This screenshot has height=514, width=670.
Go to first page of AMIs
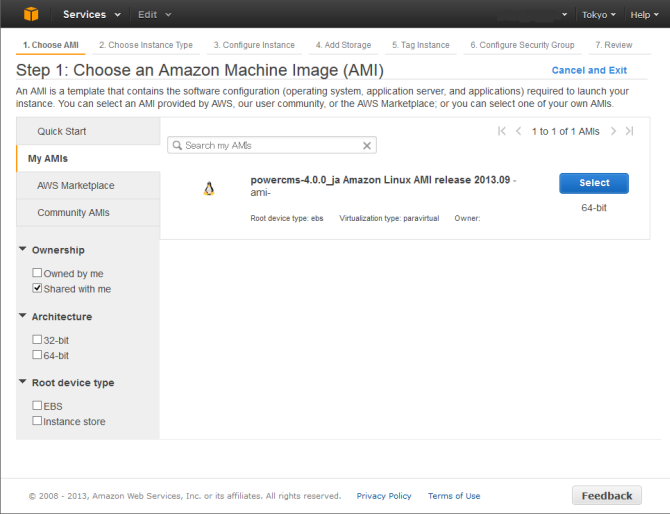[502, 131]
